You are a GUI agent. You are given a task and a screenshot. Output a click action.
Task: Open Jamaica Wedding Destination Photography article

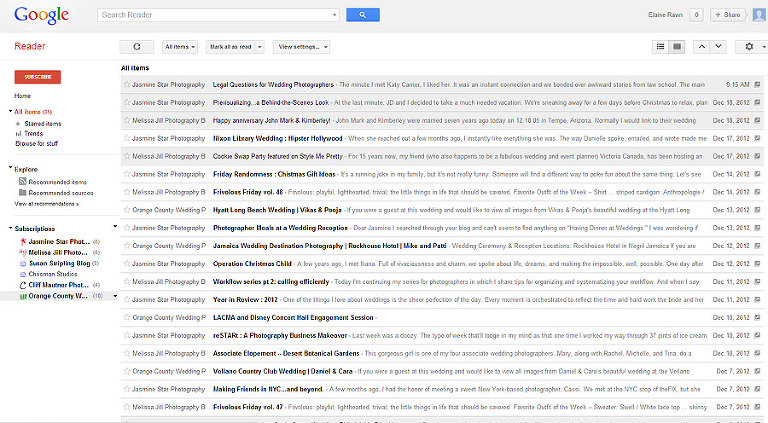330,246
